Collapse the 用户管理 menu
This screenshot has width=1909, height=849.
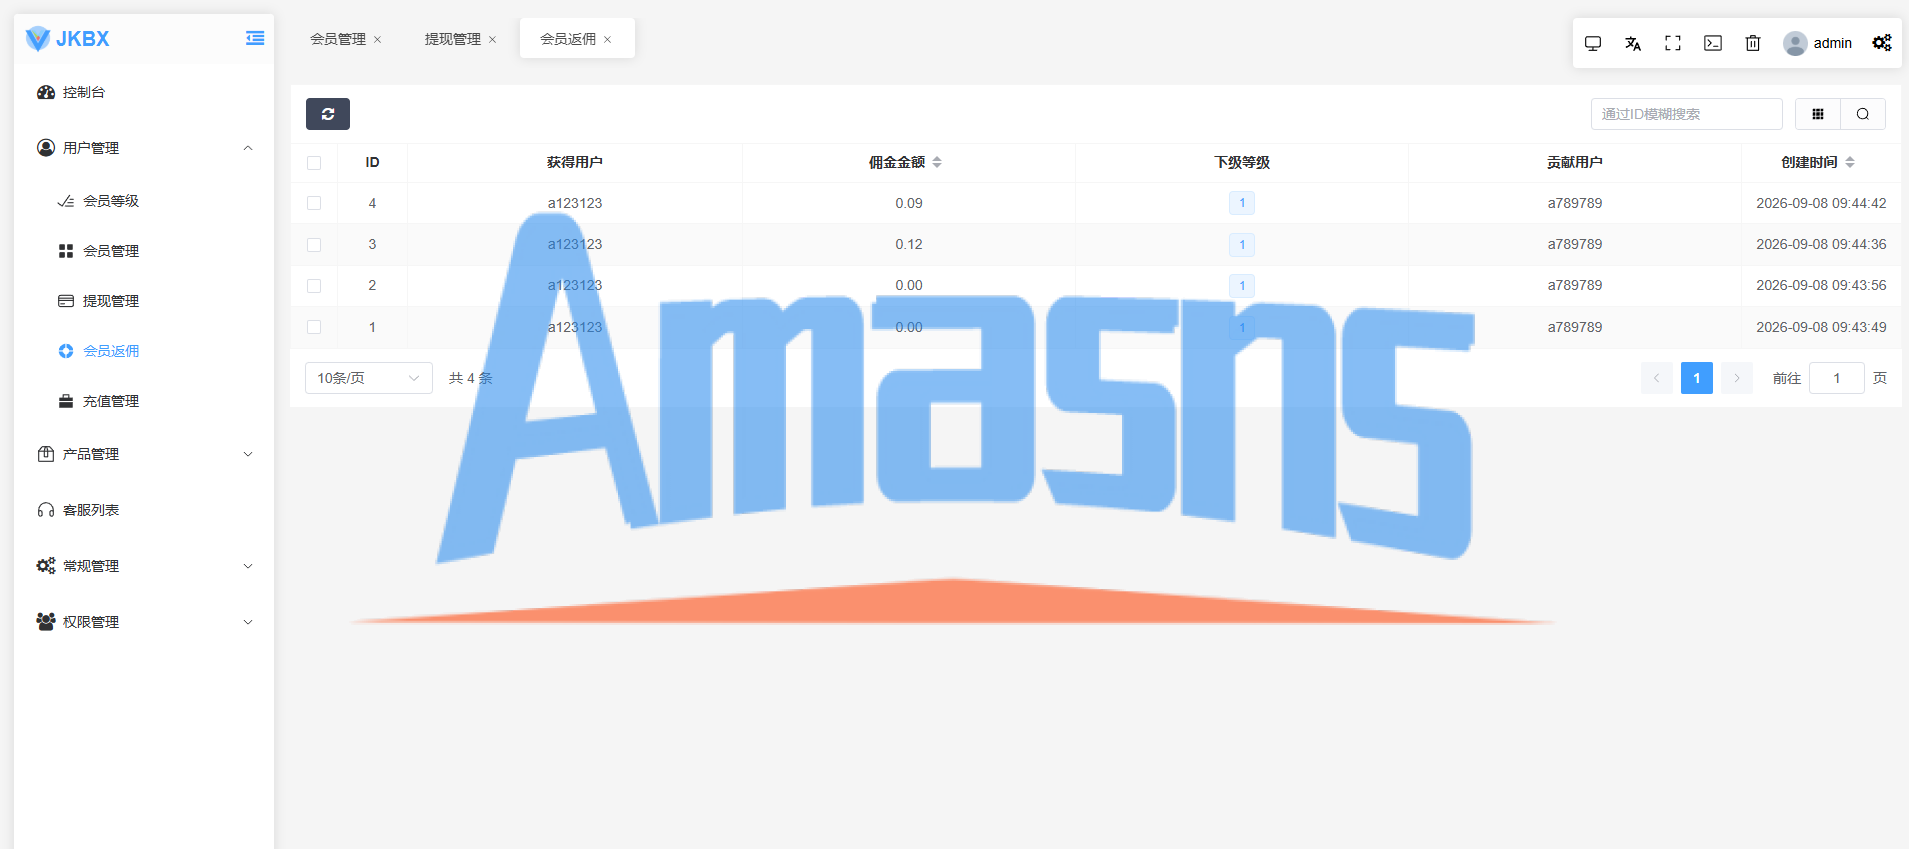click(144, 148)
